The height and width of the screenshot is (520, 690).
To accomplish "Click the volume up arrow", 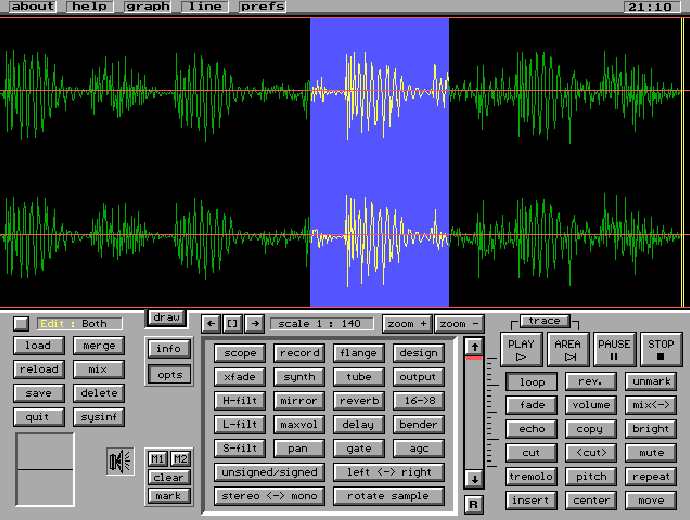I will tap(474, 347).
